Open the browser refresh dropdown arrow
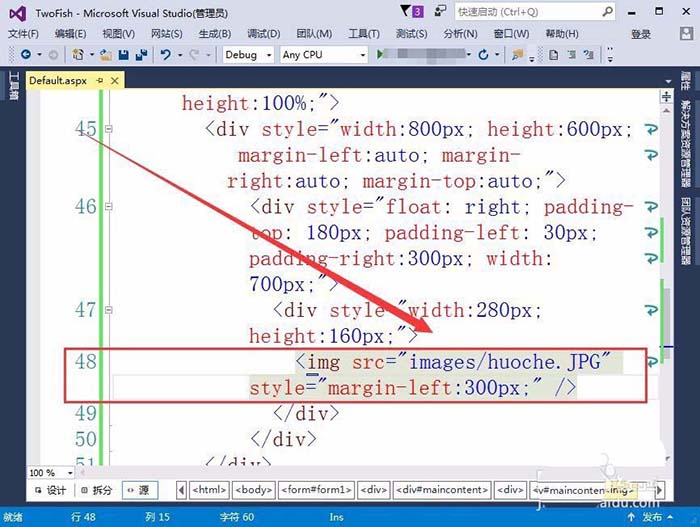Screen dimensions: 700x527 (497, 55)
